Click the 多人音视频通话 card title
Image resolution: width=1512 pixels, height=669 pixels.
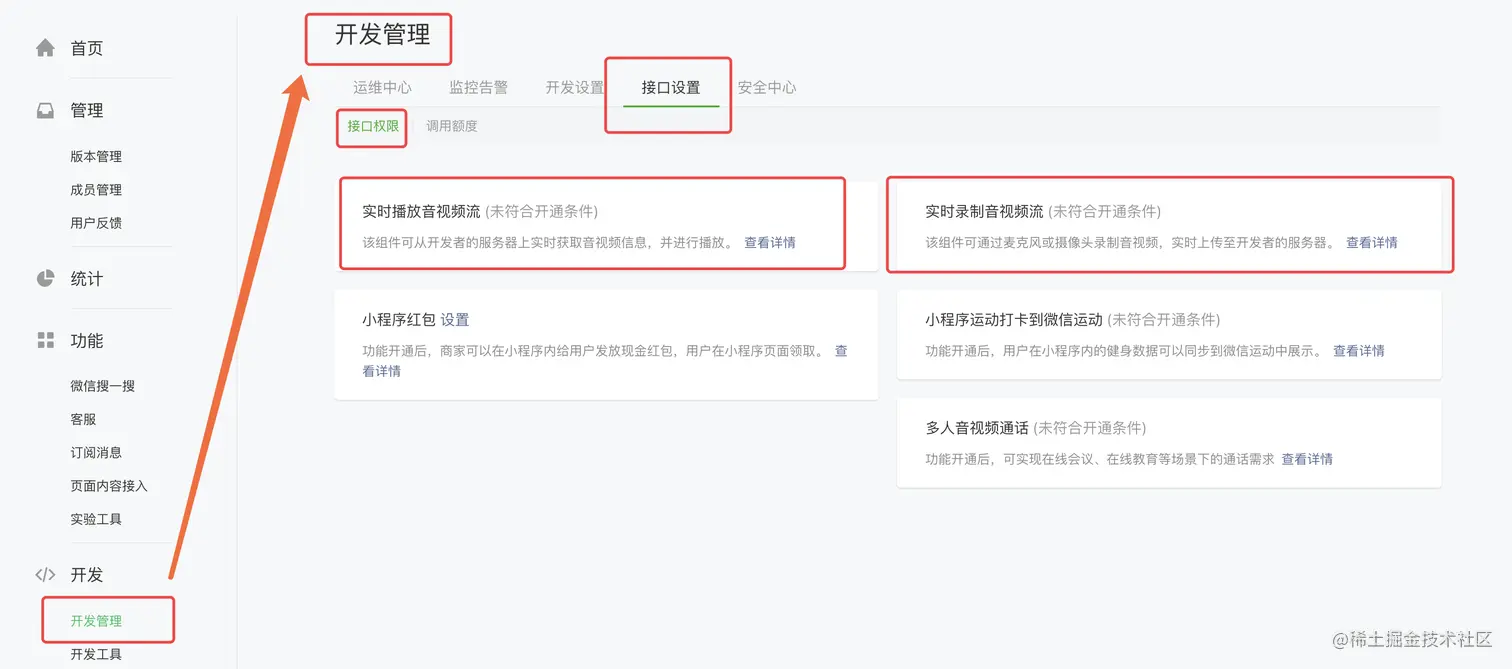coord(977,428)
